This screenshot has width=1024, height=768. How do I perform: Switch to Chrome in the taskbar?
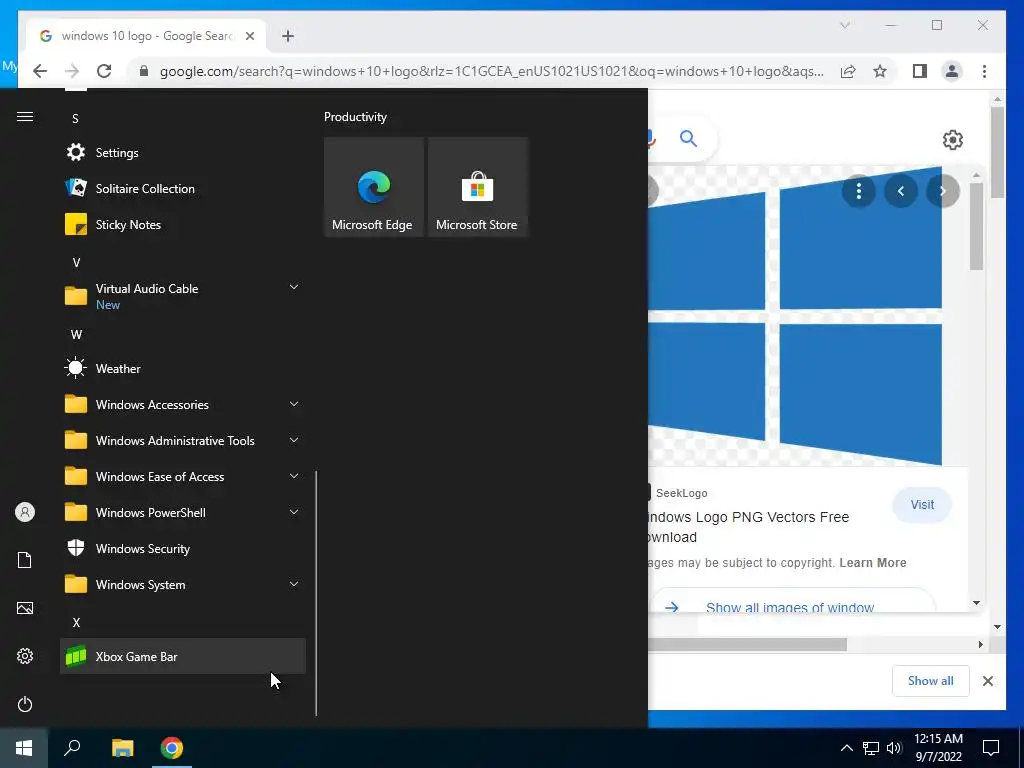172,748
